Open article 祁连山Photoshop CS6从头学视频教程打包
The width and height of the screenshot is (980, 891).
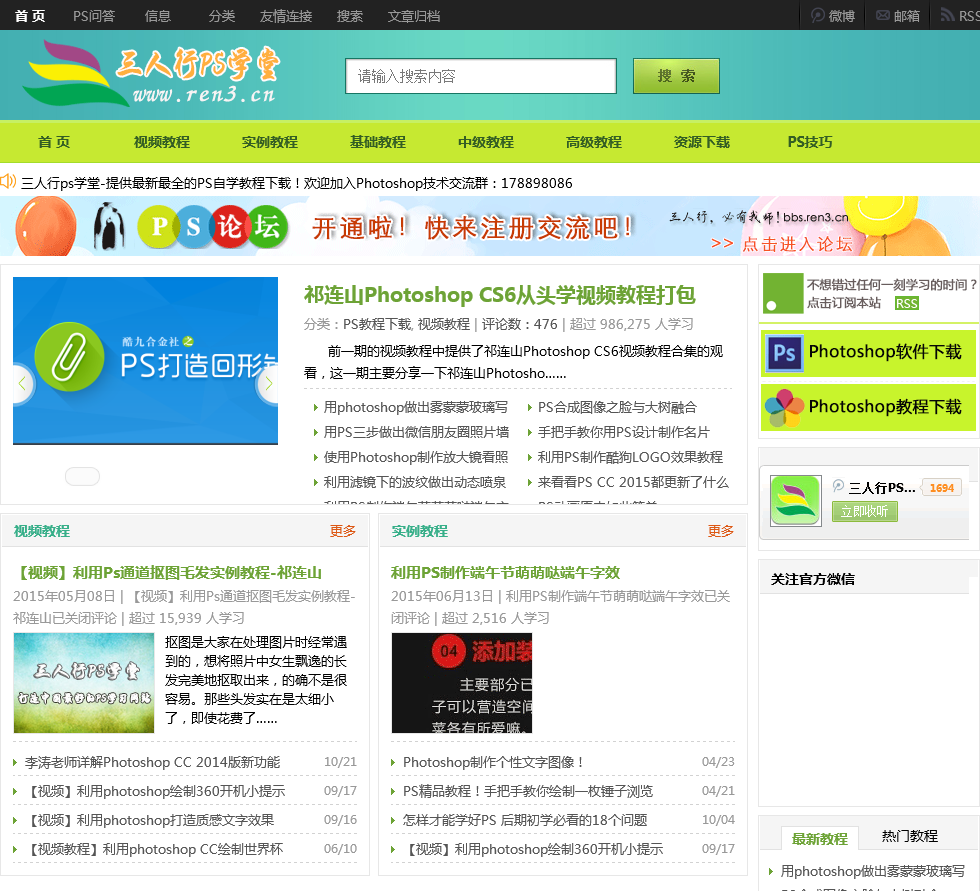coord(499,294)
